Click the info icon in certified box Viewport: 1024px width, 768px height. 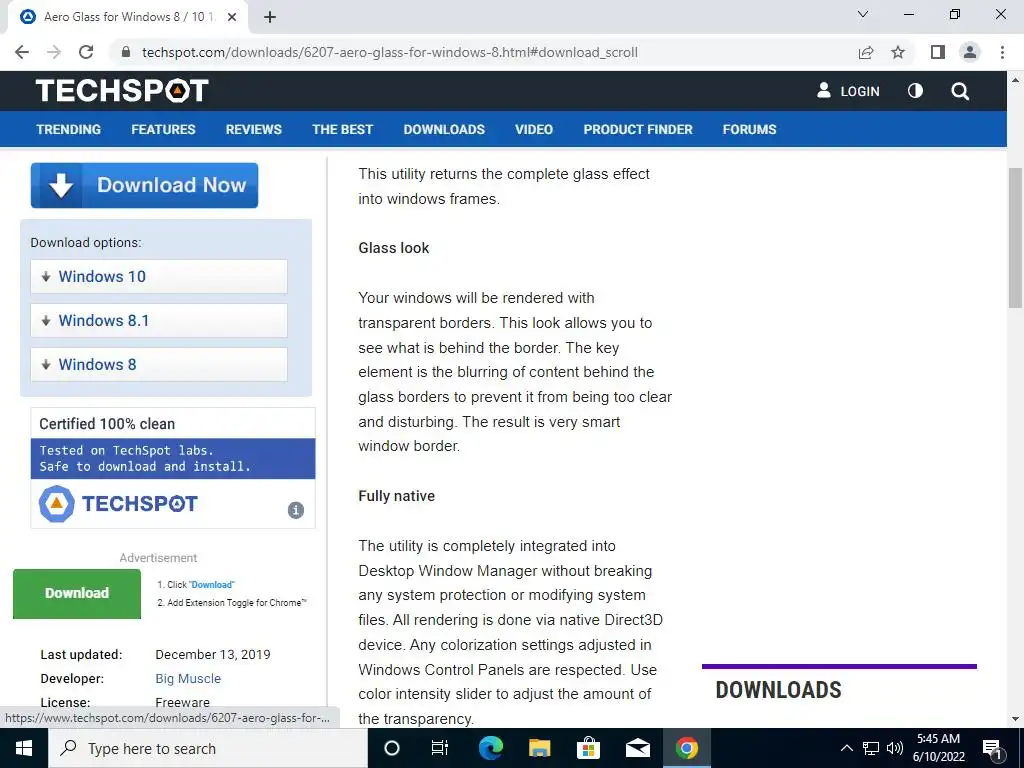click(x=296, y=510)
